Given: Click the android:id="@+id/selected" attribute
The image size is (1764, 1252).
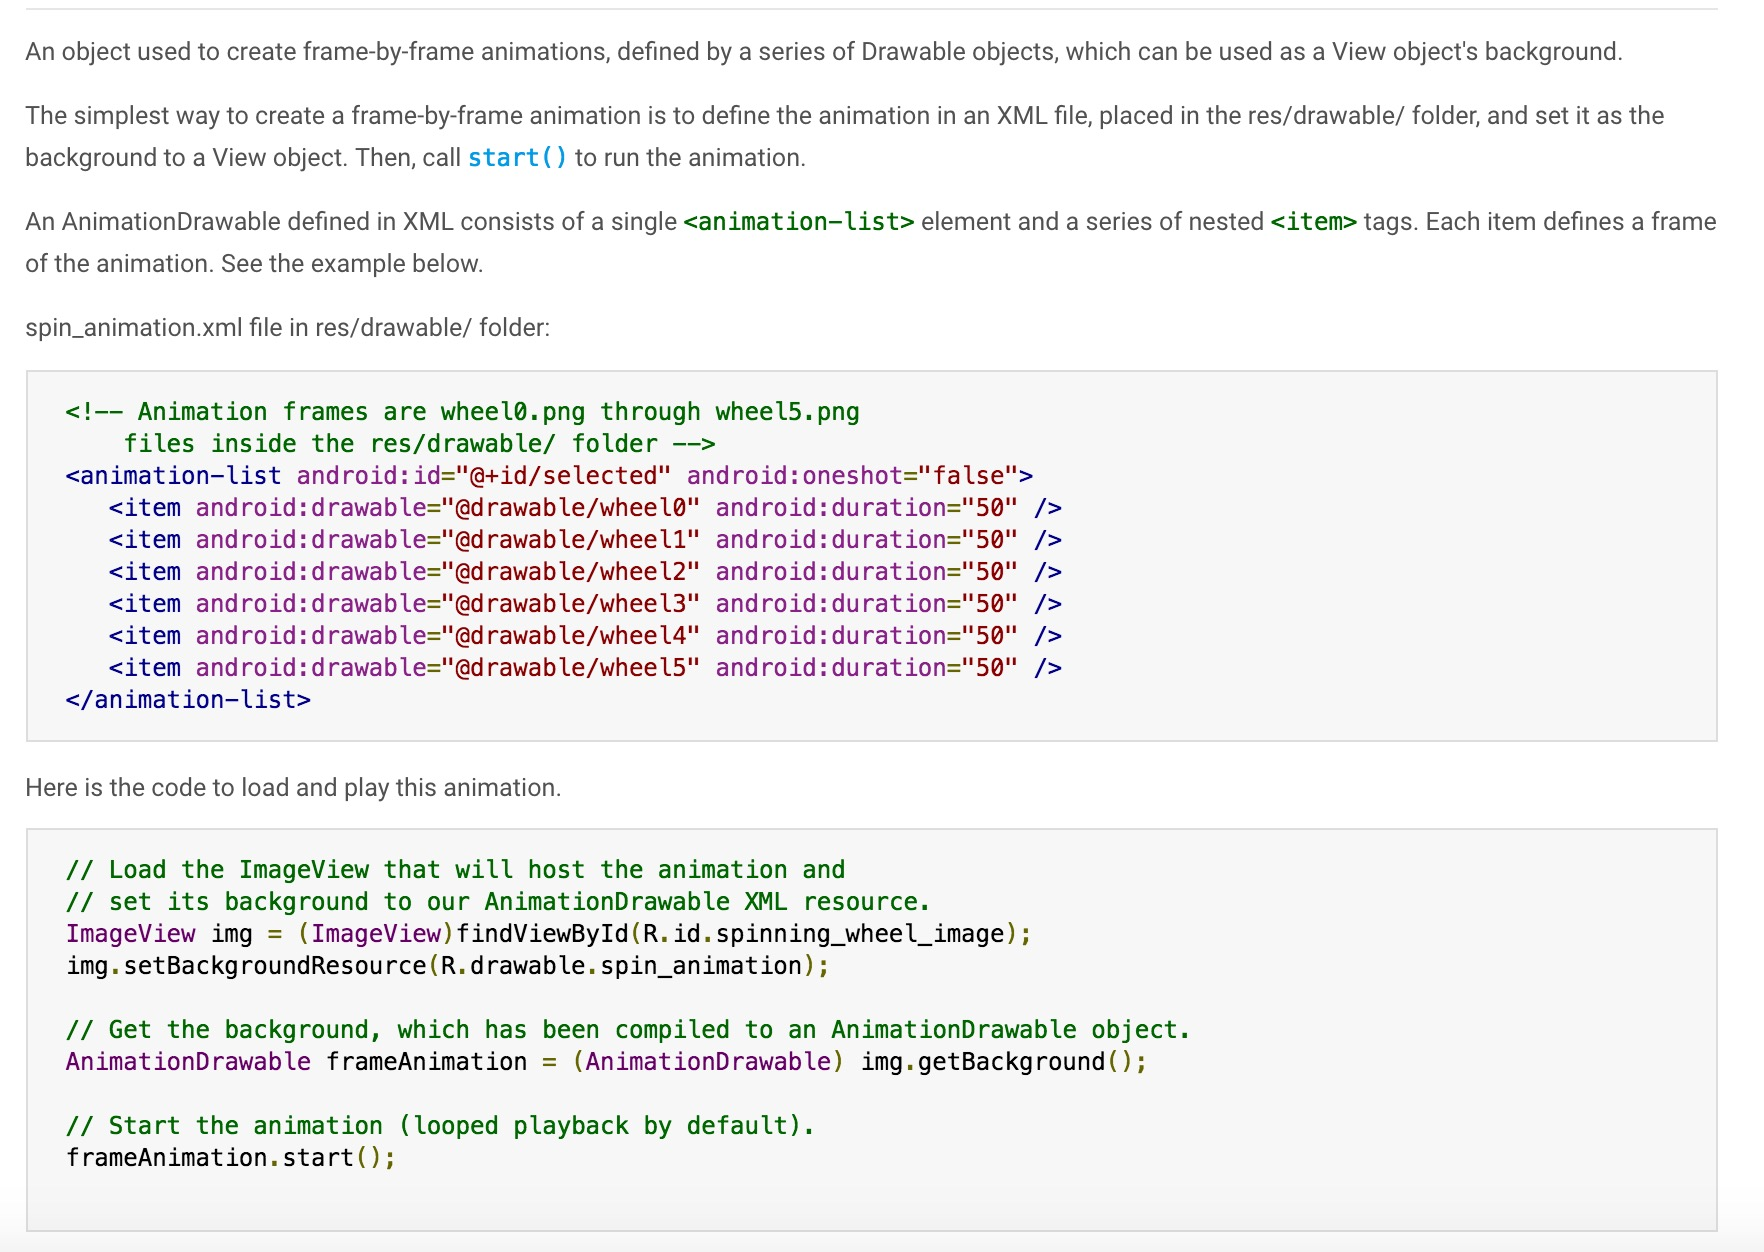Looking at the screenshot, I should (x=483, y=476).
